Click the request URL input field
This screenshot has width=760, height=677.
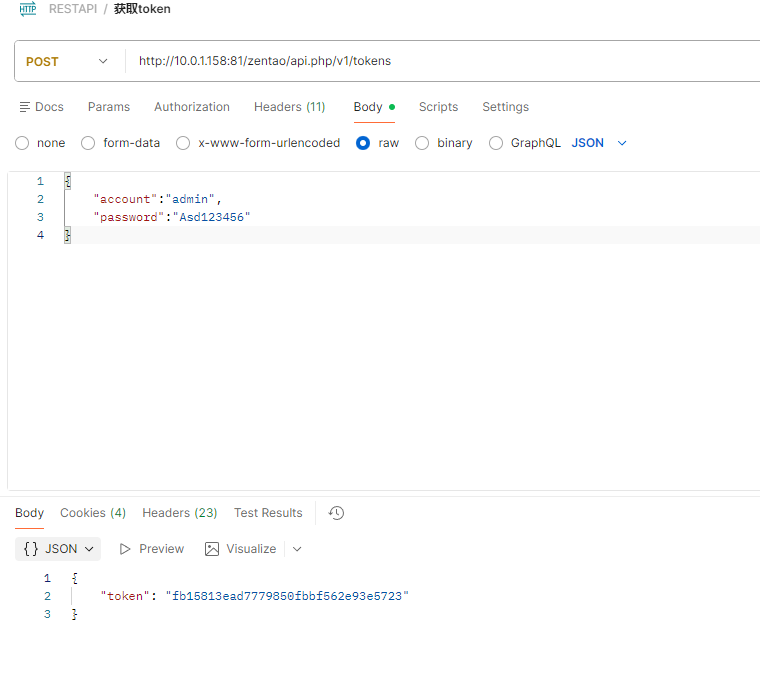tap(441, 61)
